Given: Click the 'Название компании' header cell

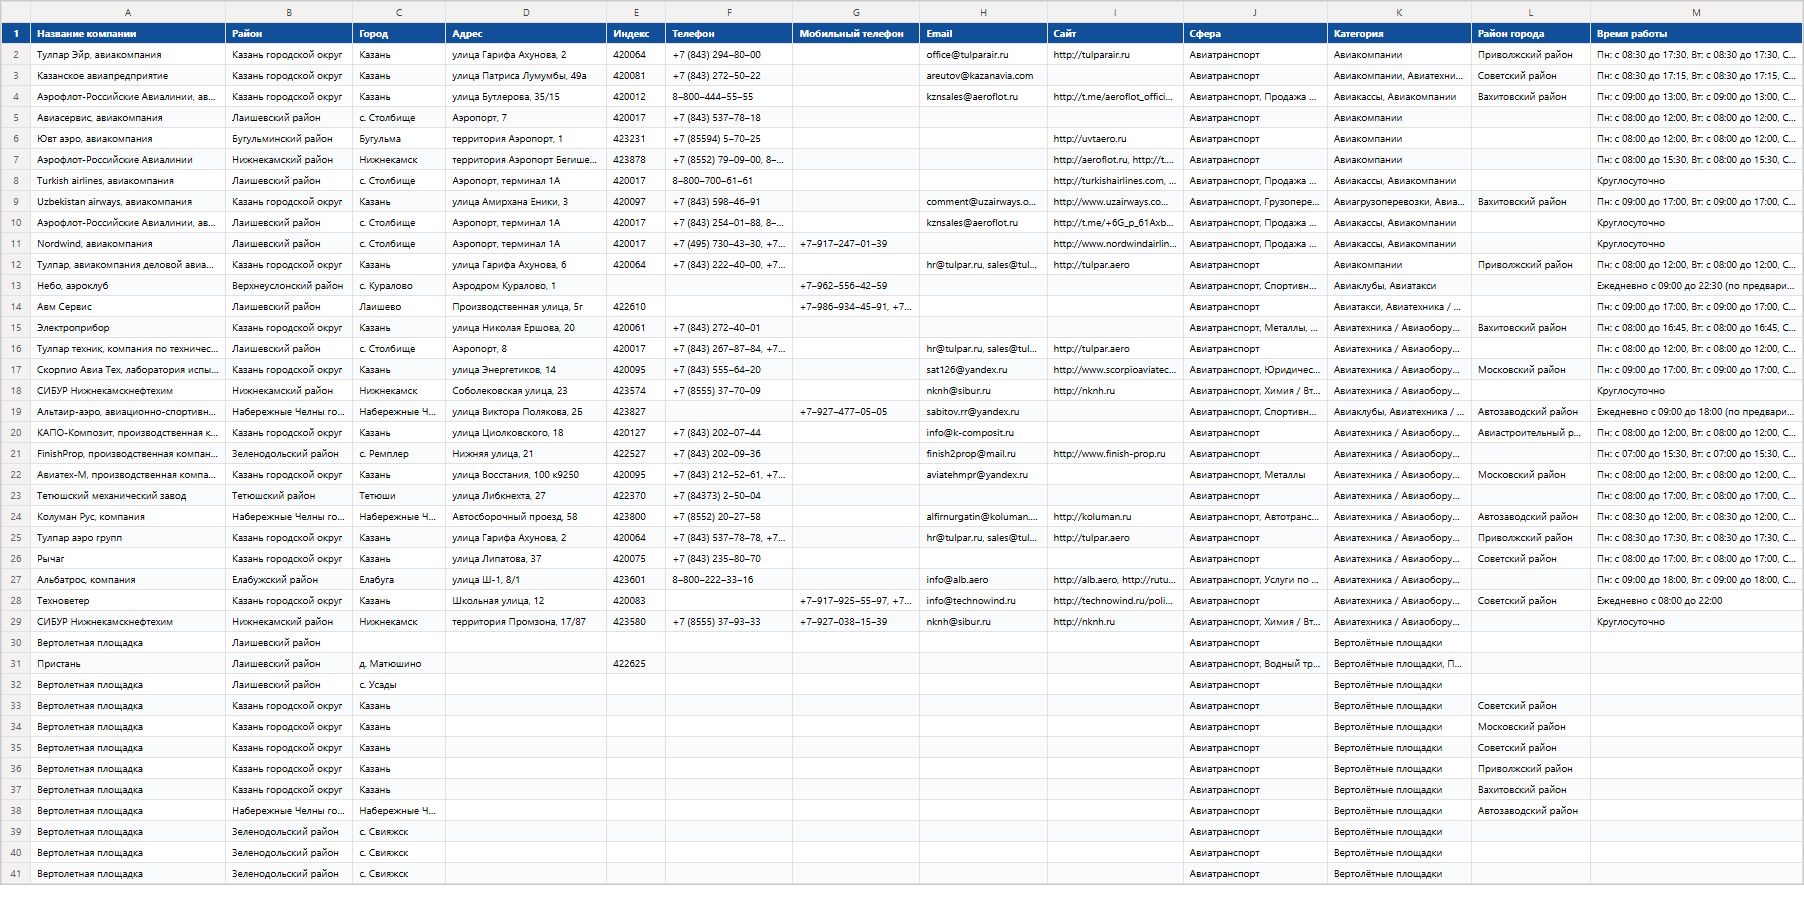Looking at the screenshot, I should tap(128, 34).
